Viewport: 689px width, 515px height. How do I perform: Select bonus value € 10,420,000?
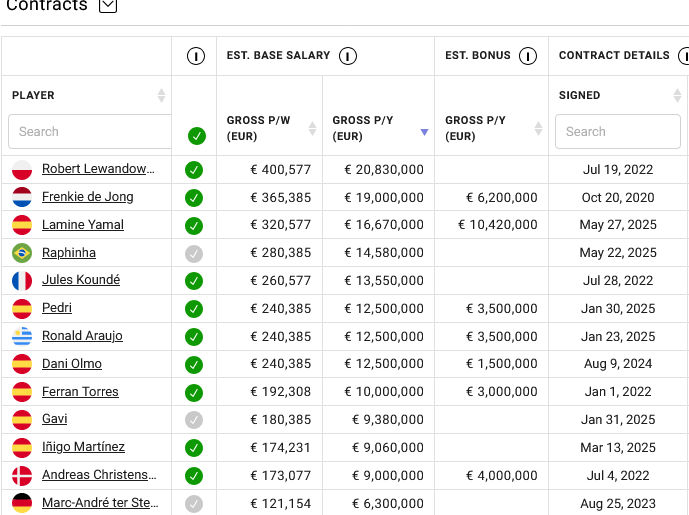497,225
